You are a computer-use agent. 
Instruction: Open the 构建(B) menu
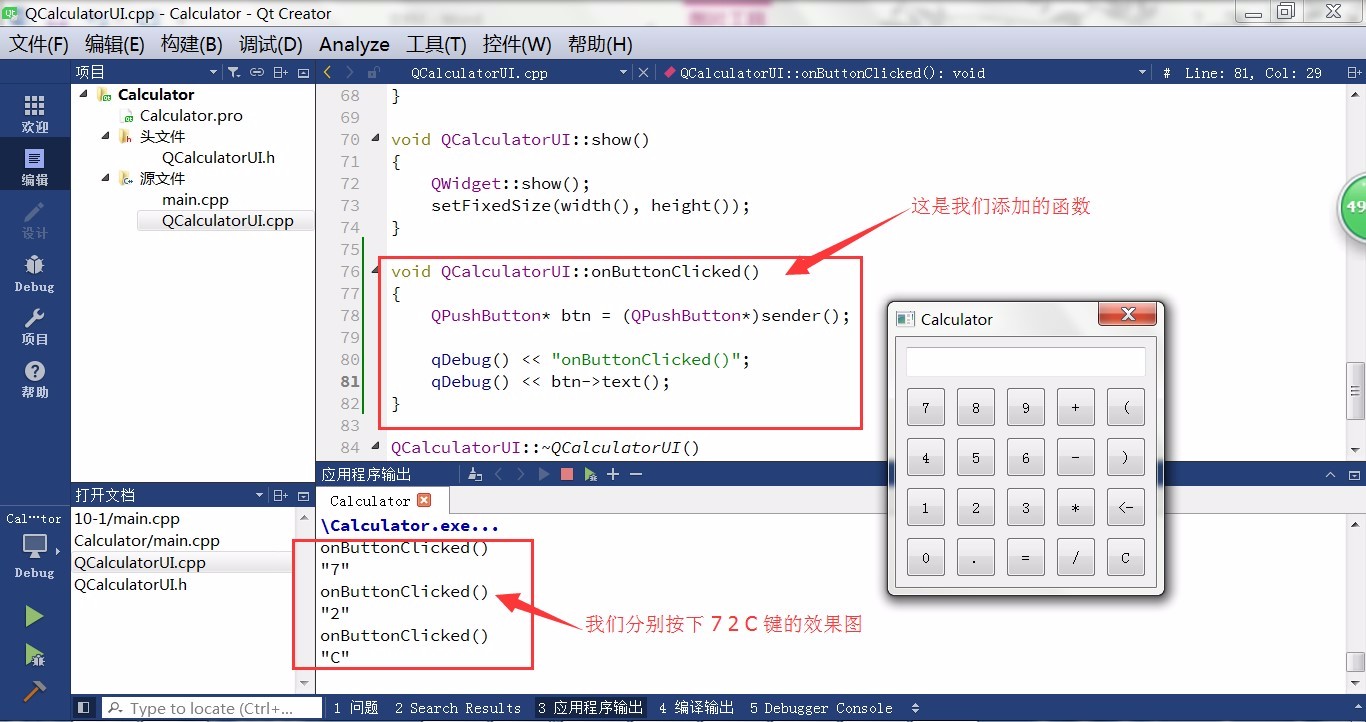pyautogui.click(x=191, y=44)
